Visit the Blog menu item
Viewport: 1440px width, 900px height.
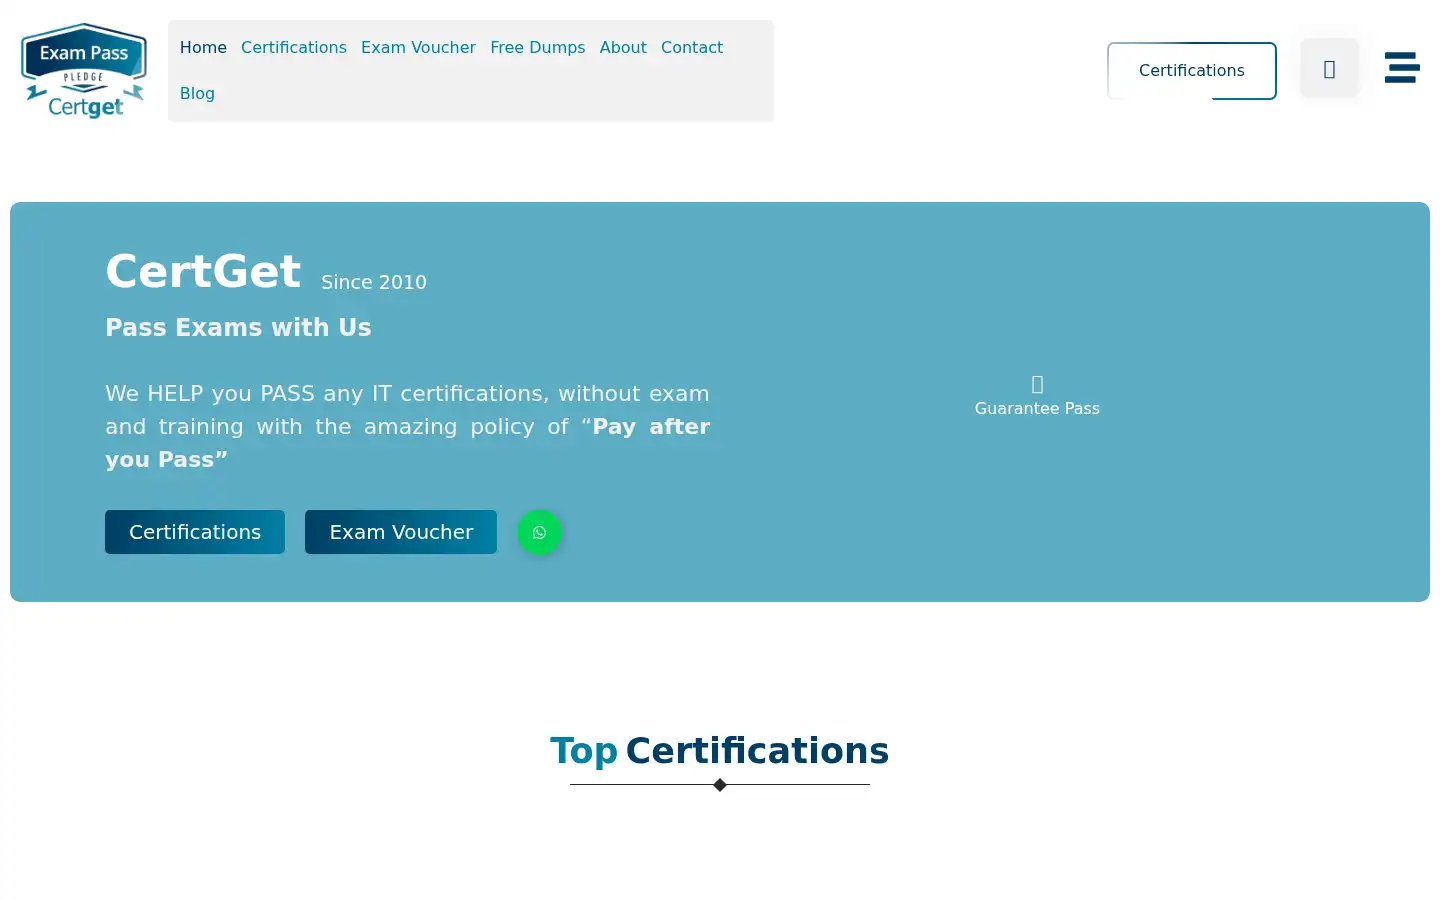[x=197, y=93]
